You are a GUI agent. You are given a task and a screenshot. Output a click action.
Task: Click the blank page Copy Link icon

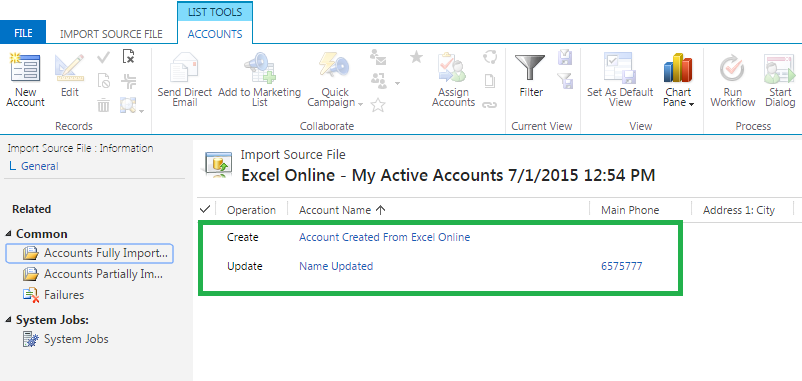coord(490,81)
